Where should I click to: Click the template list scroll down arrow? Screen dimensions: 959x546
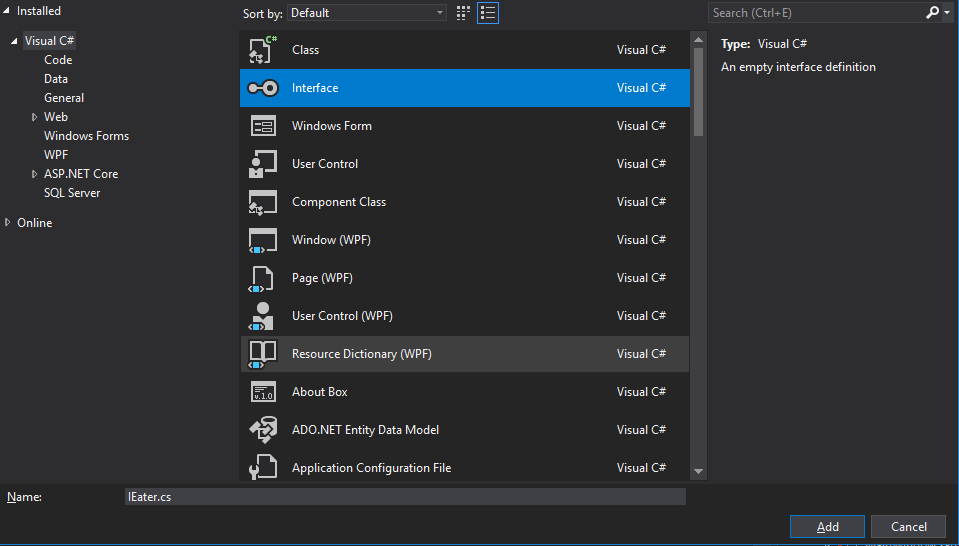[x=698, y=471]
